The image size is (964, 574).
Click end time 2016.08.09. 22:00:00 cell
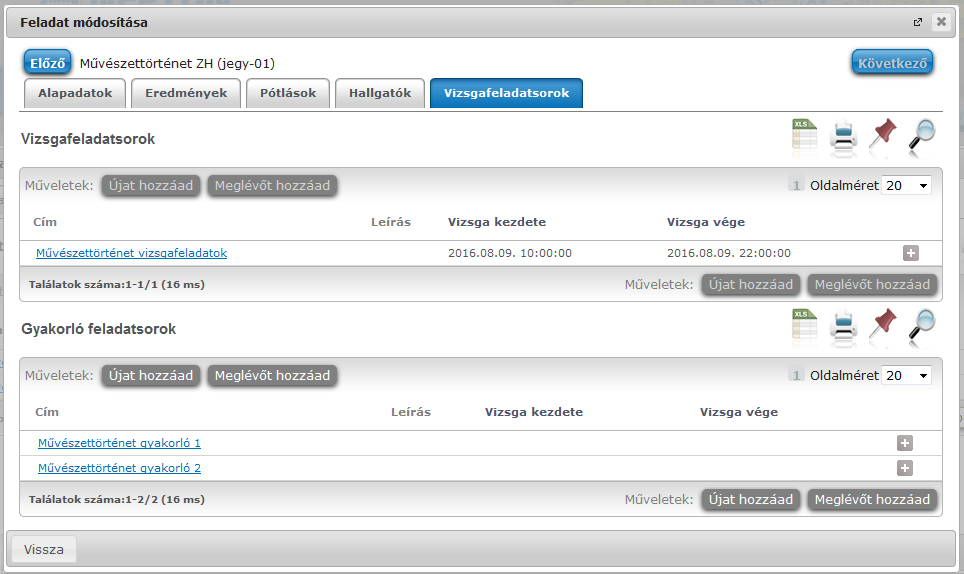(729, 253)
